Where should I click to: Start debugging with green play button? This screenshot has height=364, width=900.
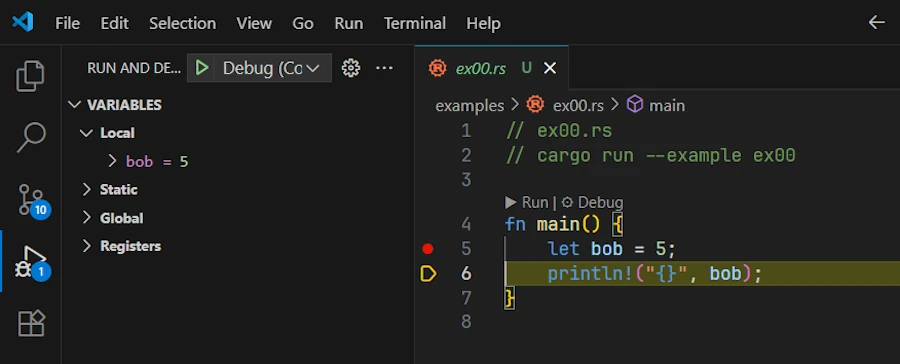pyautogui.click(x=201, y=68)
